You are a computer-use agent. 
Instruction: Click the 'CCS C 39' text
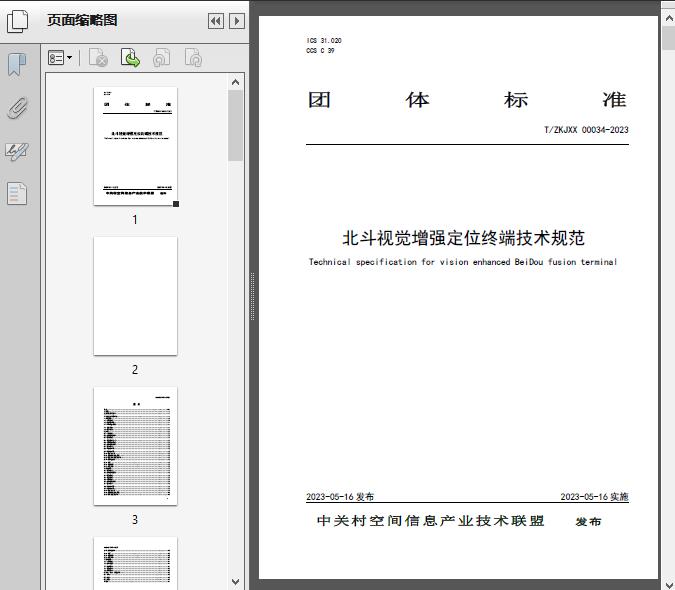pos(320,50)
